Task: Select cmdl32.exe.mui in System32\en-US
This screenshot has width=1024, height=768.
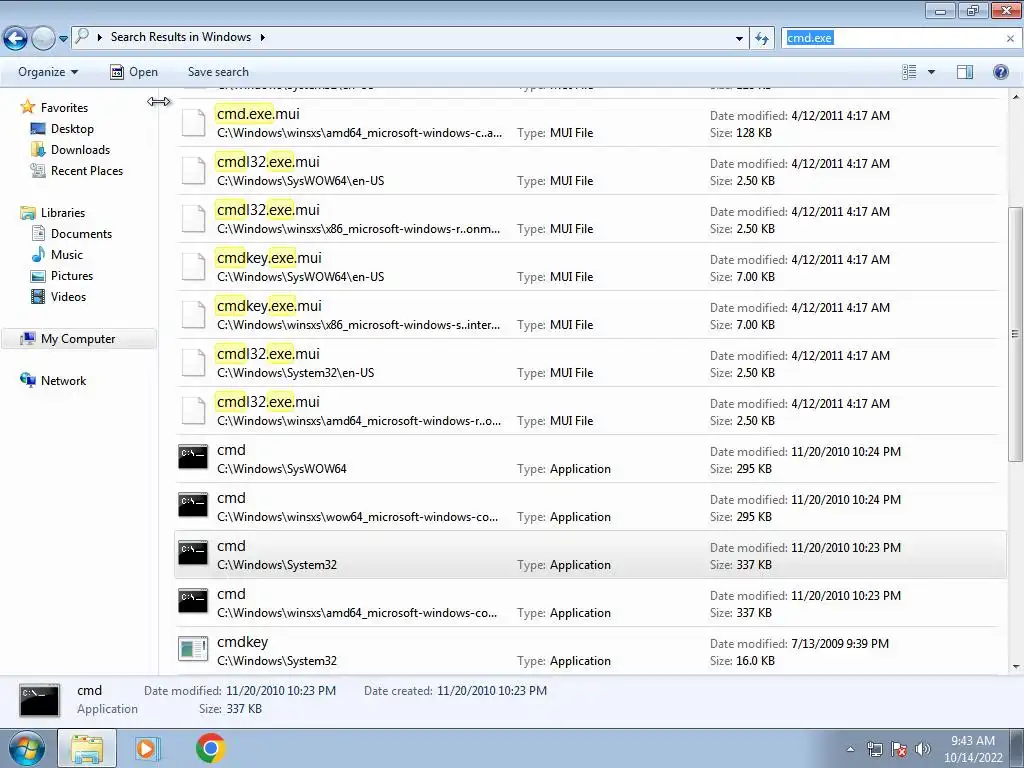Action: pyautogui.click(x=588, y=363)
